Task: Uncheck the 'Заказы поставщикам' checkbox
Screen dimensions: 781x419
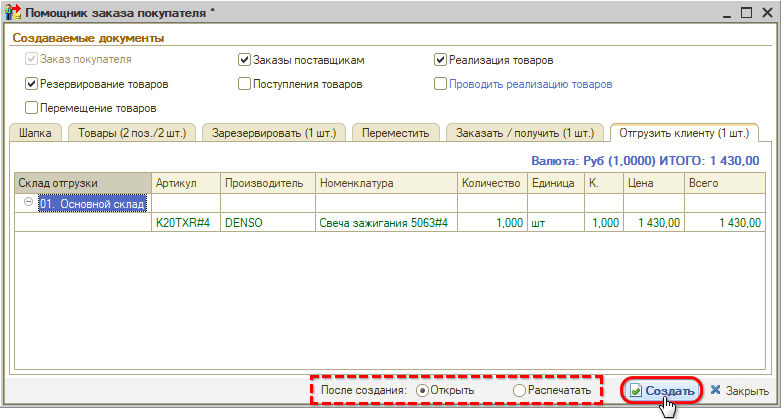Action: point(245,60)
